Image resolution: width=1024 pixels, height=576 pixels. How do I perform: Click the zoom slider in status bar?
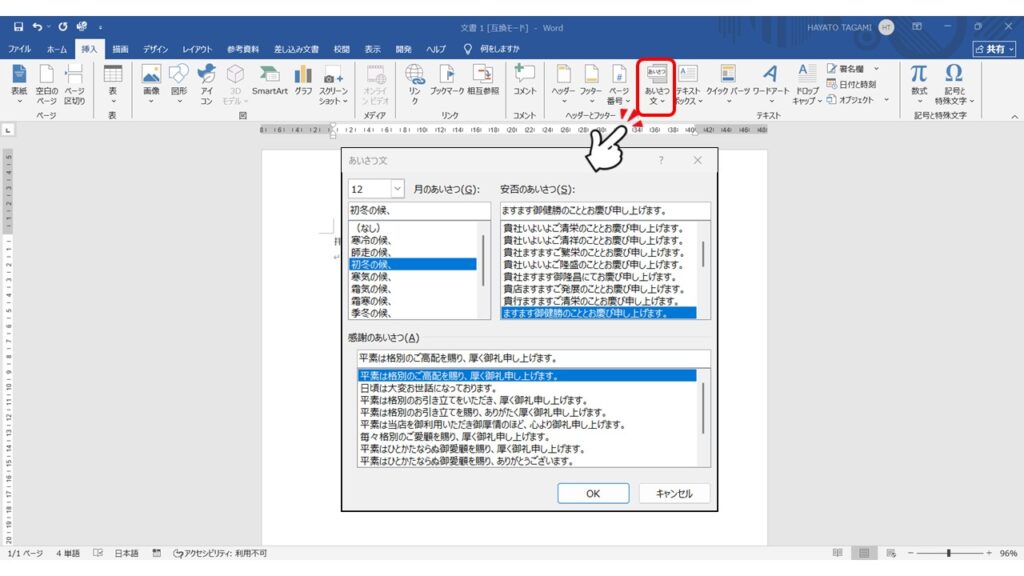tap(948, 553)
